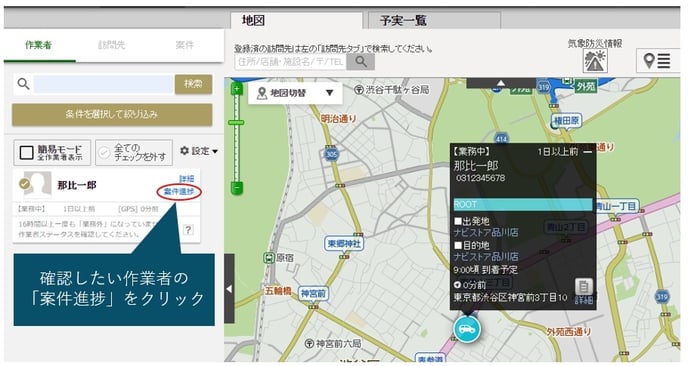
Task: Open the 案件 tab in left panel
Action: pyautogui.click(x=184, y=45)
